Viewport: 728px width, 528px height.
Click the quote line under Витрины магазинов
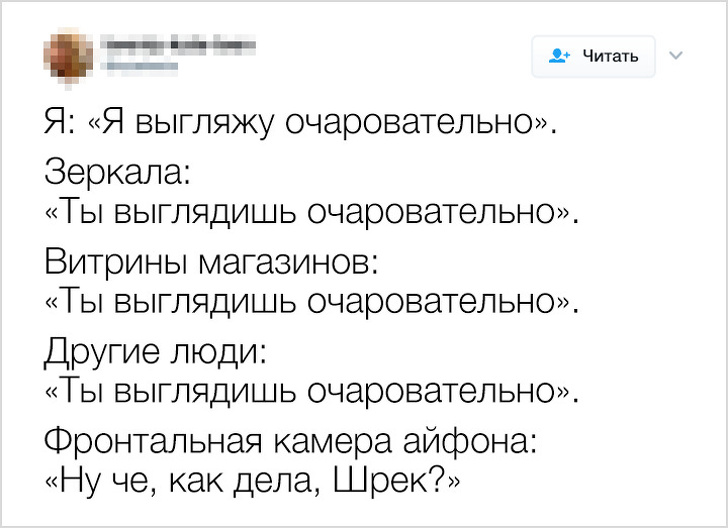[x=311, y=299]
